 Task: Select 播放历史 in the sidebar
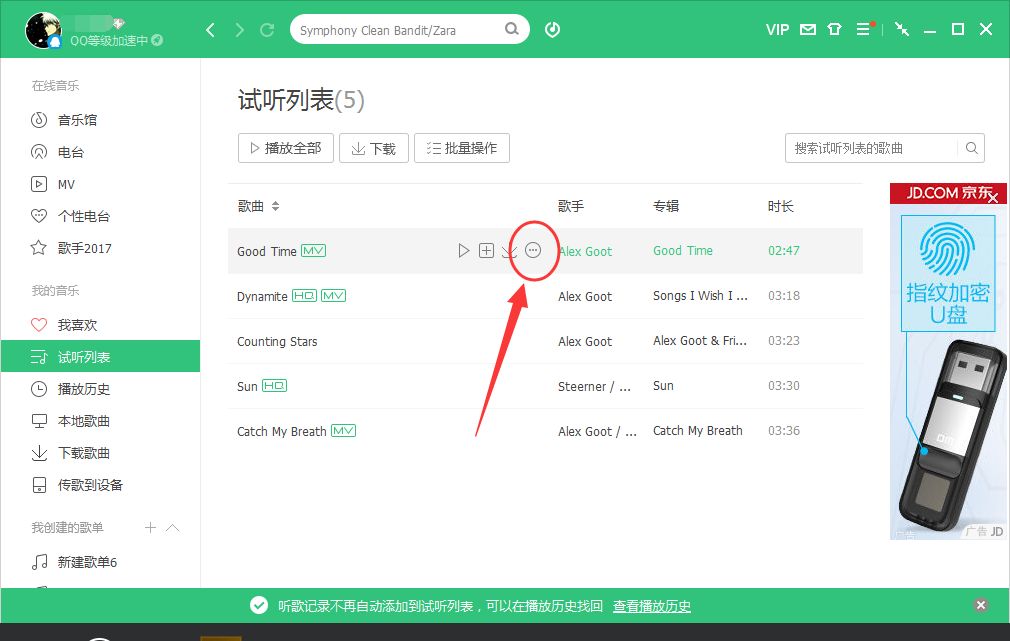pyautogui.click(x=83, y=389)
